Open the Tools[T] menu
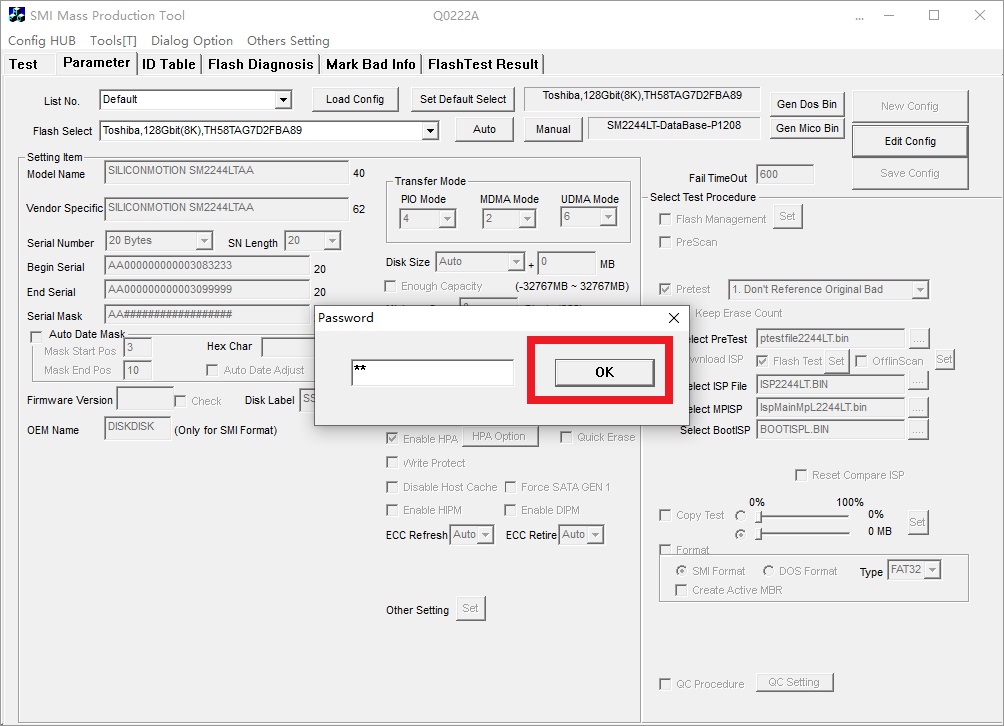1004x726 pixels. pyautogui.click(x=113, y=41)
